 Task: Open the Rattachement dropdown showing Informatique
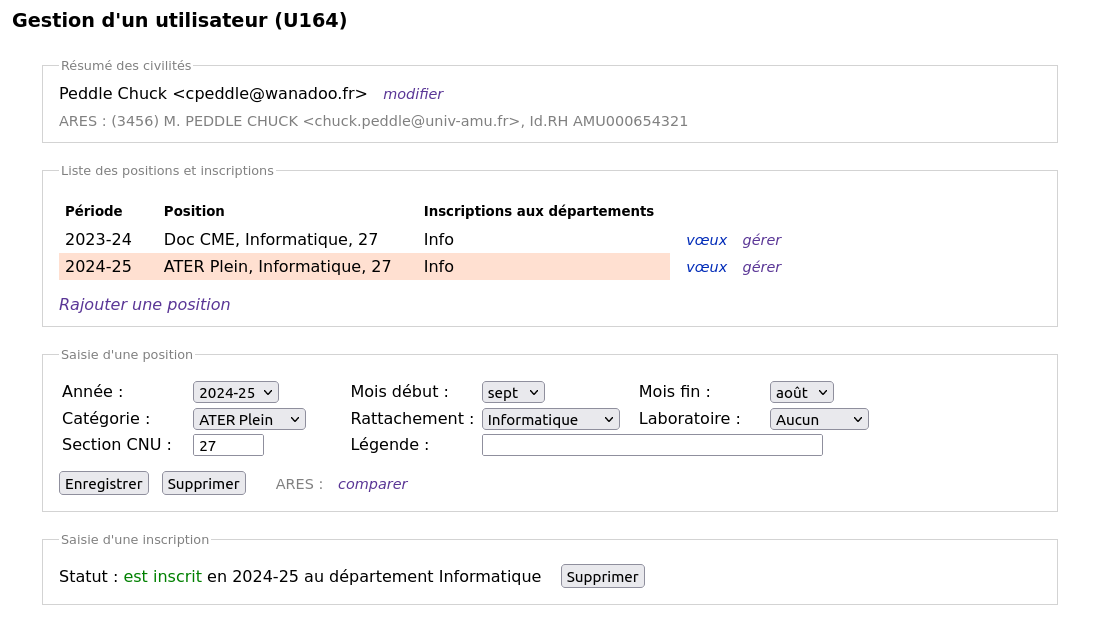[550, 419]
